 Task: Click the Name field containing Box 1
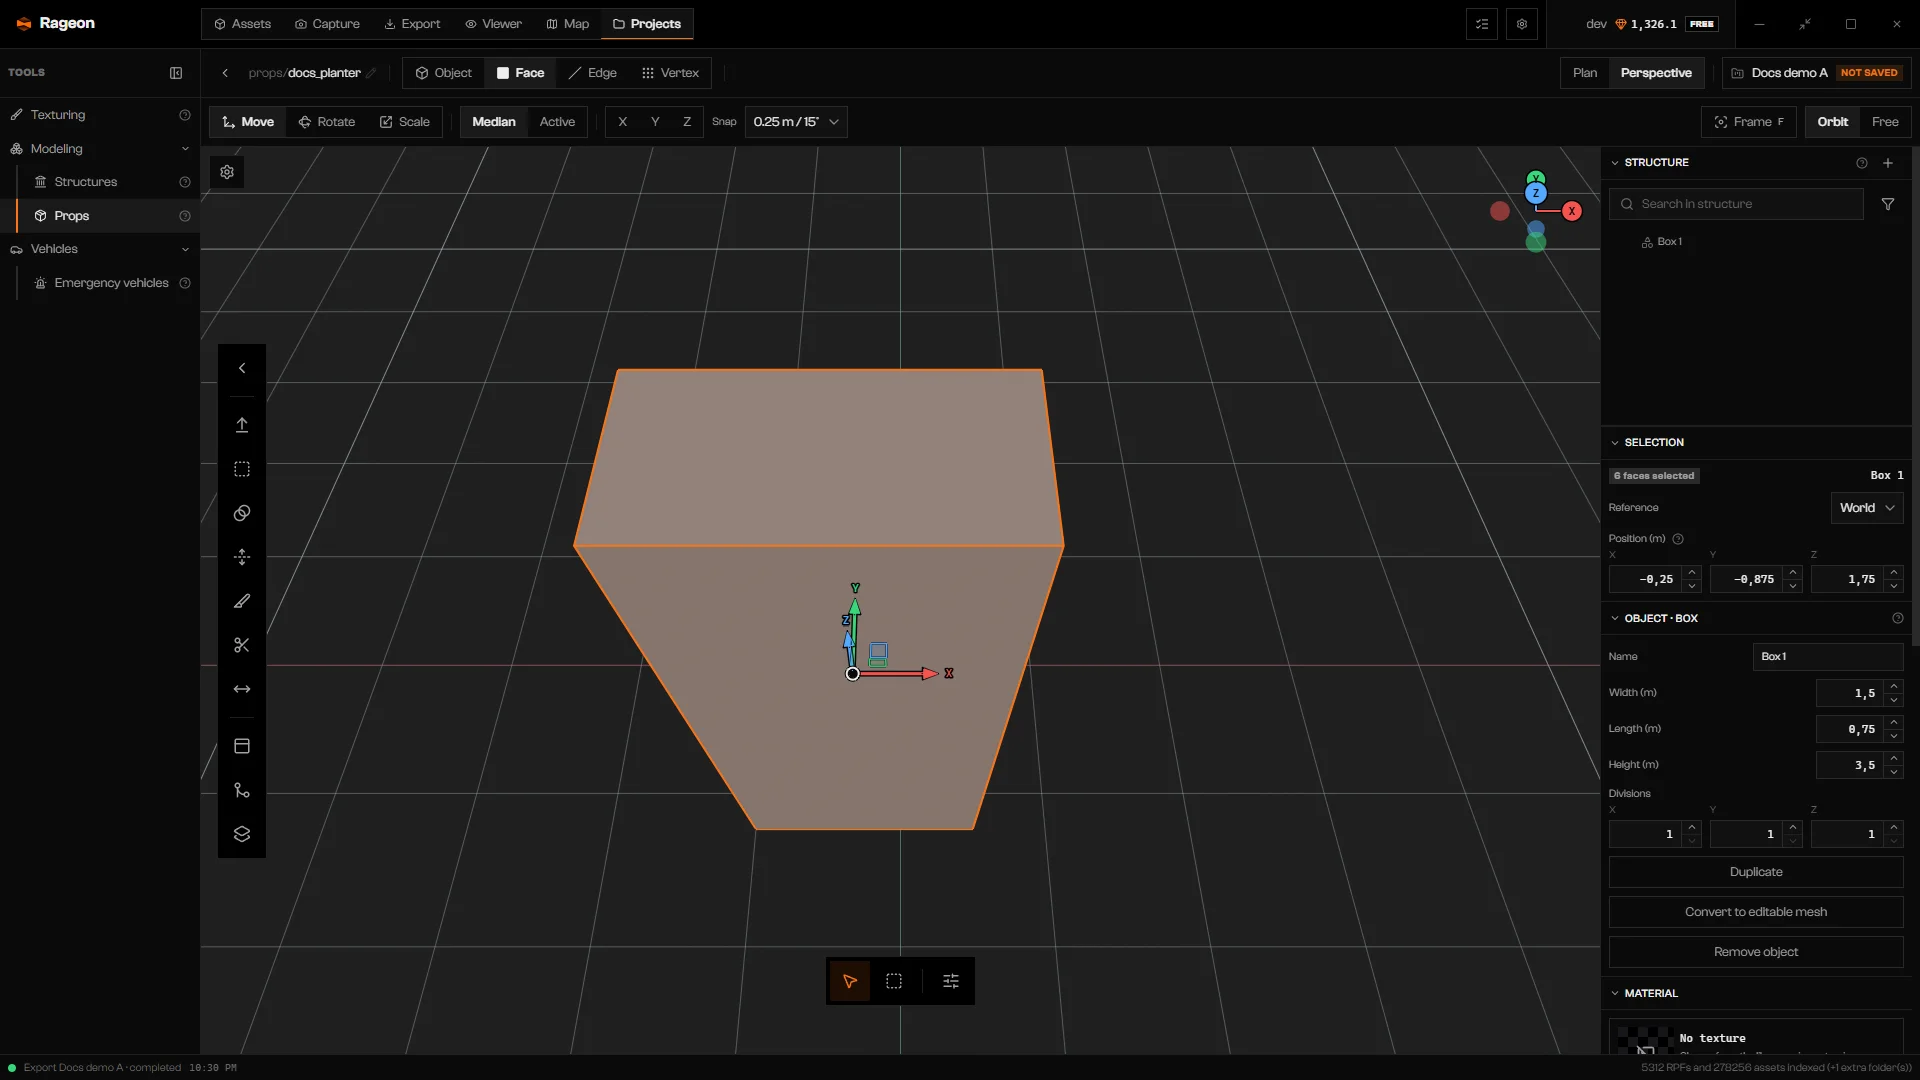pyautogui.click(x=1828, y=657)
